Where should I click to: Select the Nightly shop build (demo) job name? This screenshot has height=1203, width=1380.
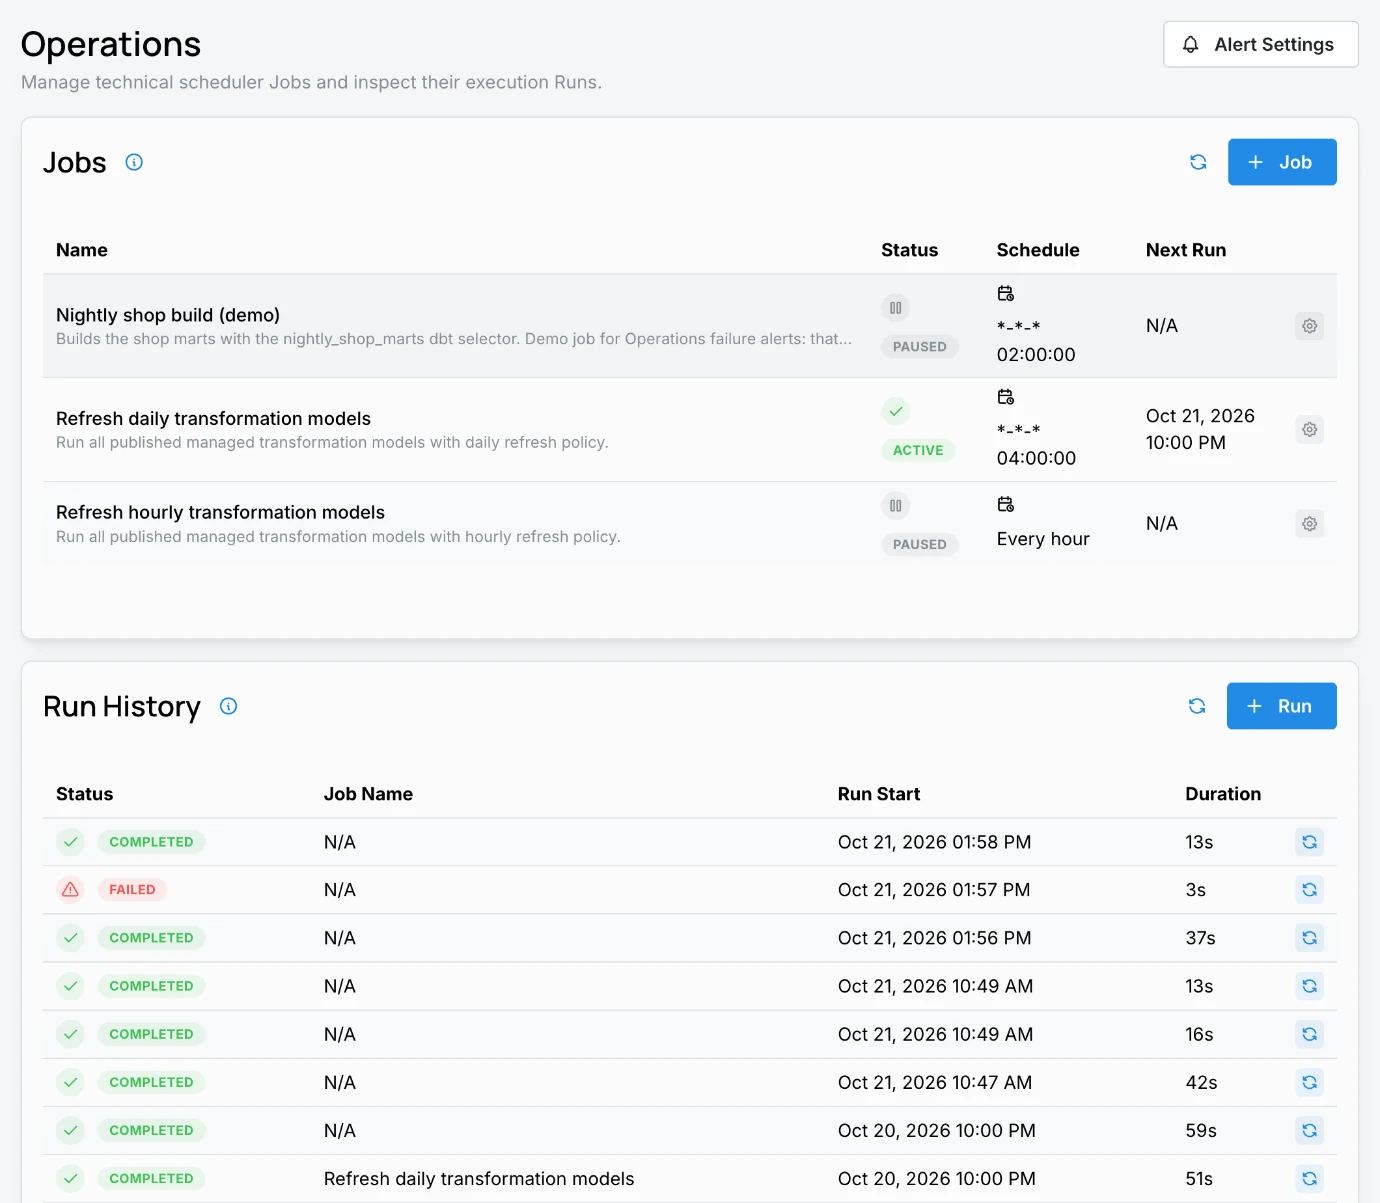tap(168, 315)
